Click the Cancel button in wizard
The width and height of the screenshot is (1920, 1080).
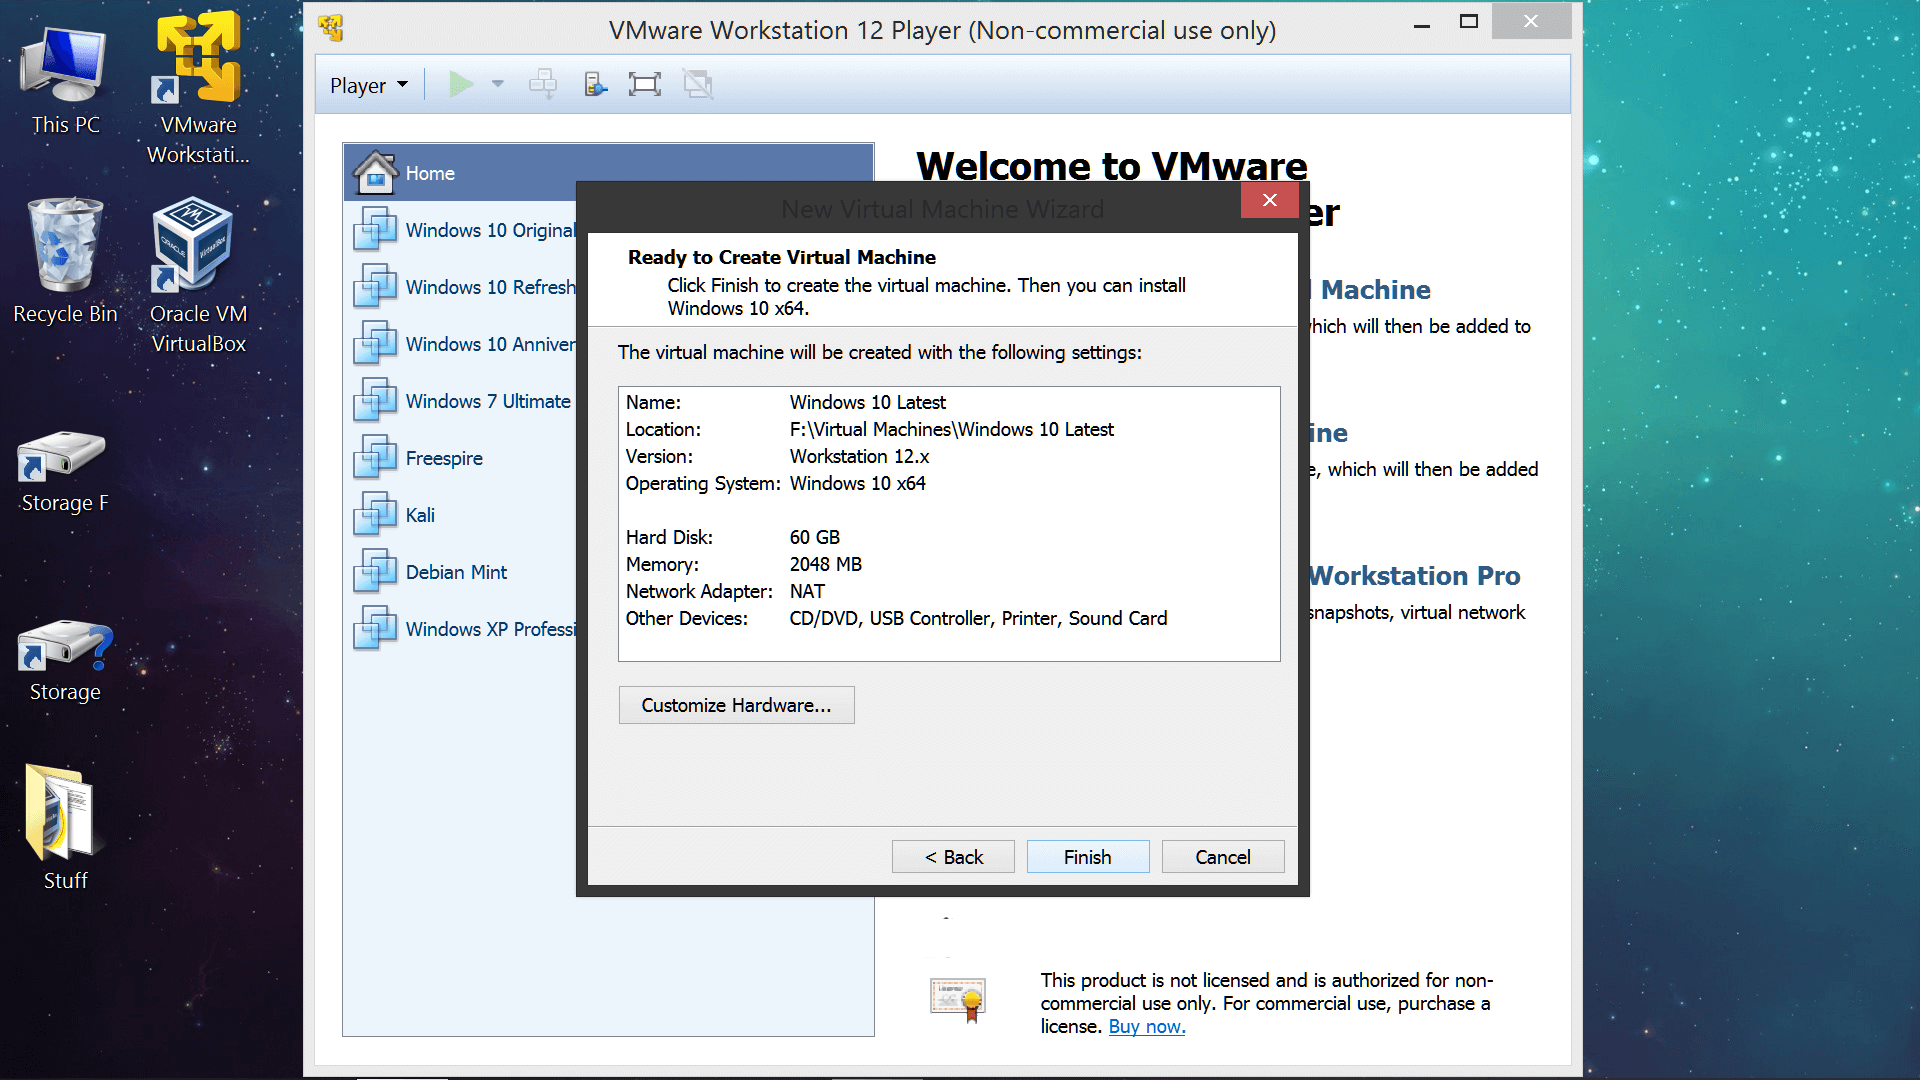(x=1221, y=857)
